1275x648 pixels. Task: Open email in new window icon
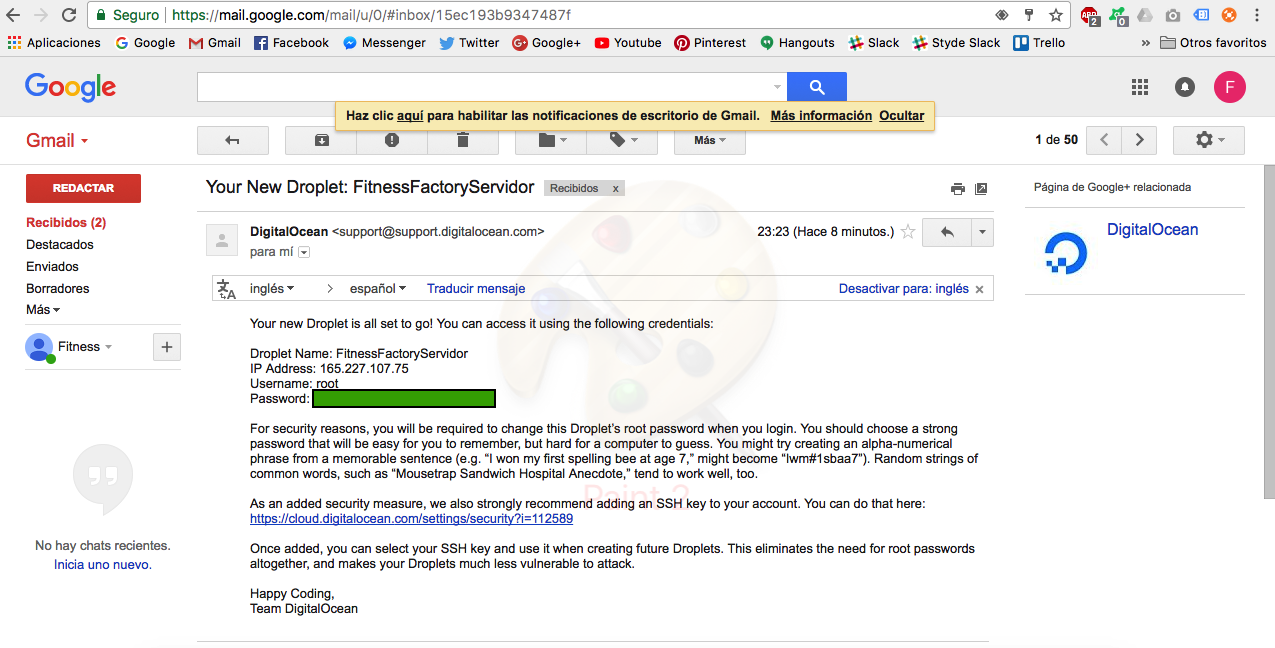pyautogui.click(x=981, y=189)
